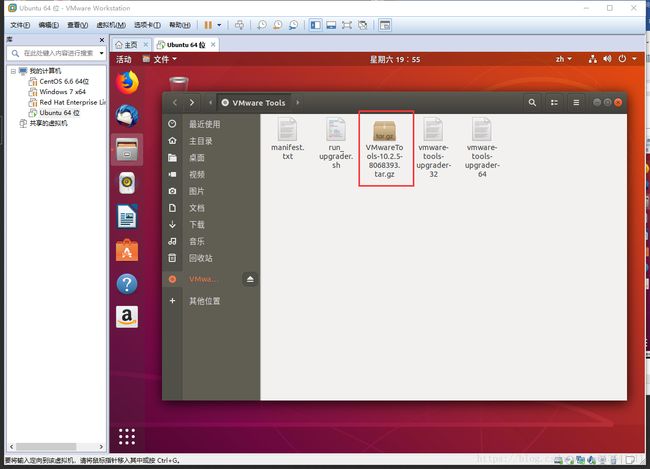Select the vmware-tools-upgrader-32 file
This screenshot has height=469, width=650.
pos(433,148)
